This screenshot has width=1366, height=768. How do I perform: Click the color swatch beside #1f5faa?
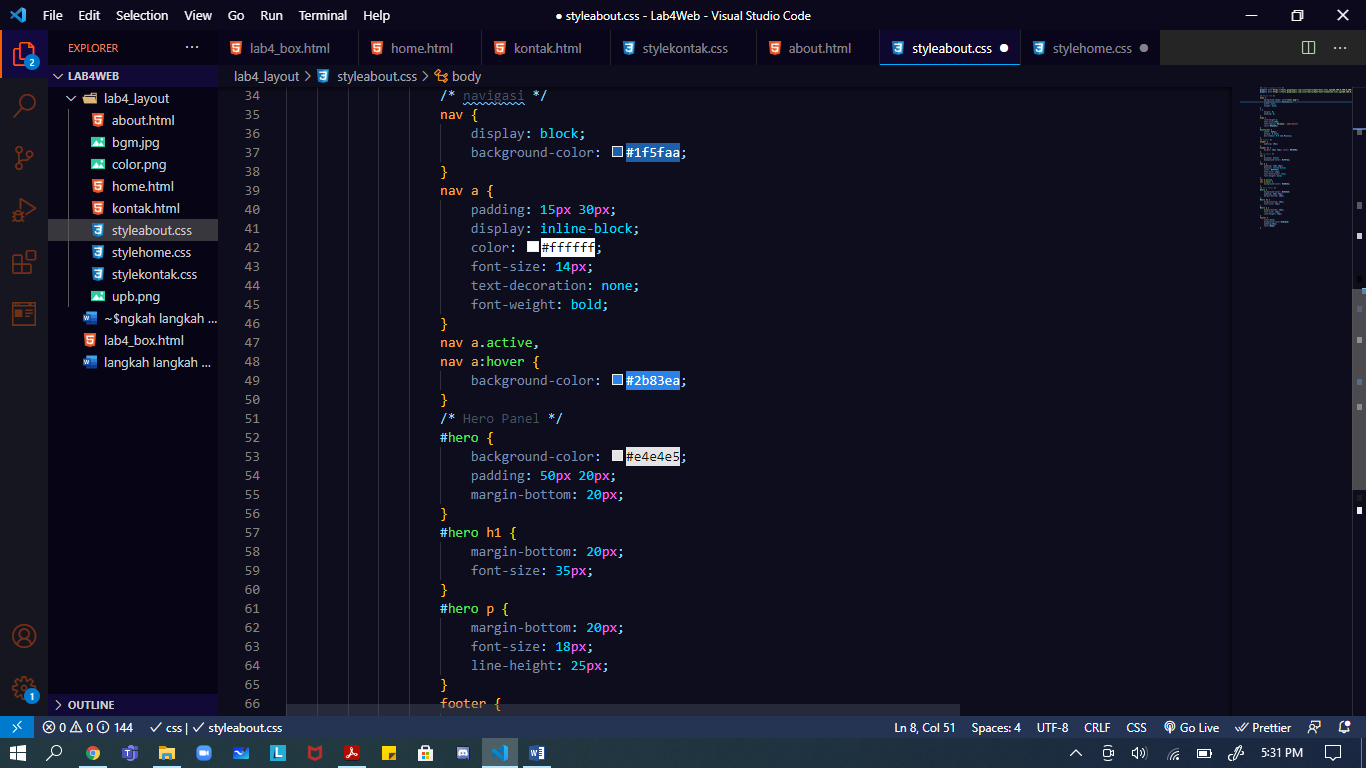click(616, 151)
